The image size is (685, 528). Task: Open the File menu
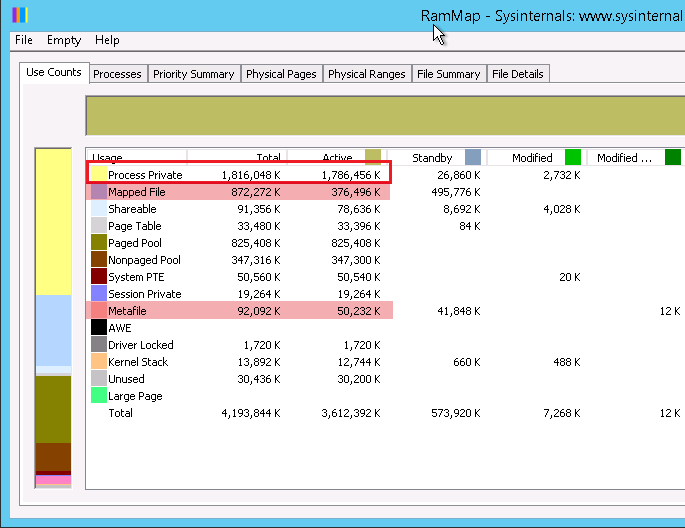(x=24, y=40)
